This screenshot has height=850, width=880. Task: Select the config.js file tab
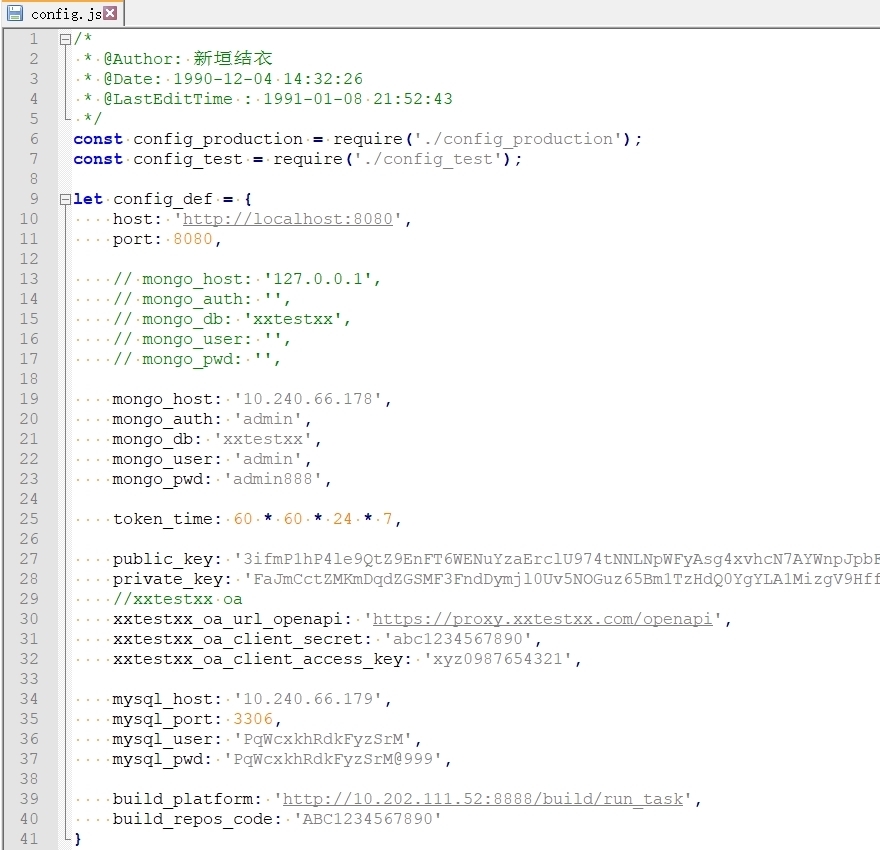(63, 13)
